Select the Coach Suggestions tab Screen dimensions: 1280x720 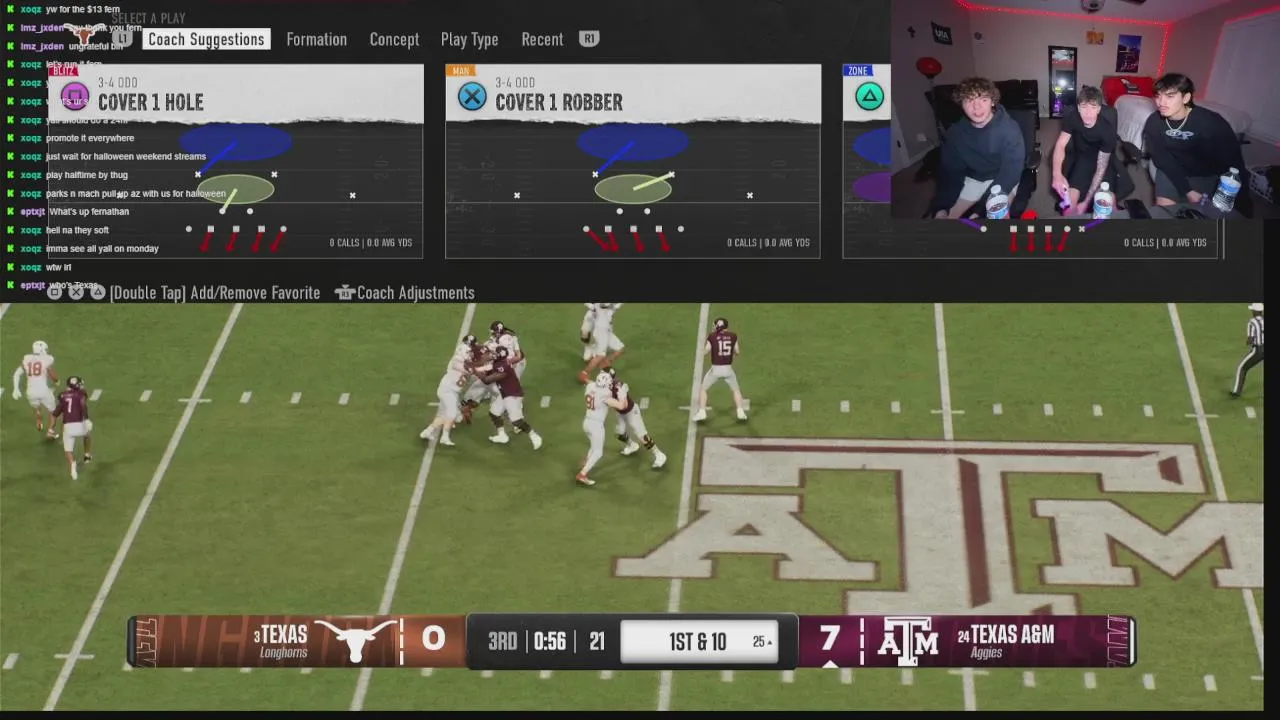point(206,39)
